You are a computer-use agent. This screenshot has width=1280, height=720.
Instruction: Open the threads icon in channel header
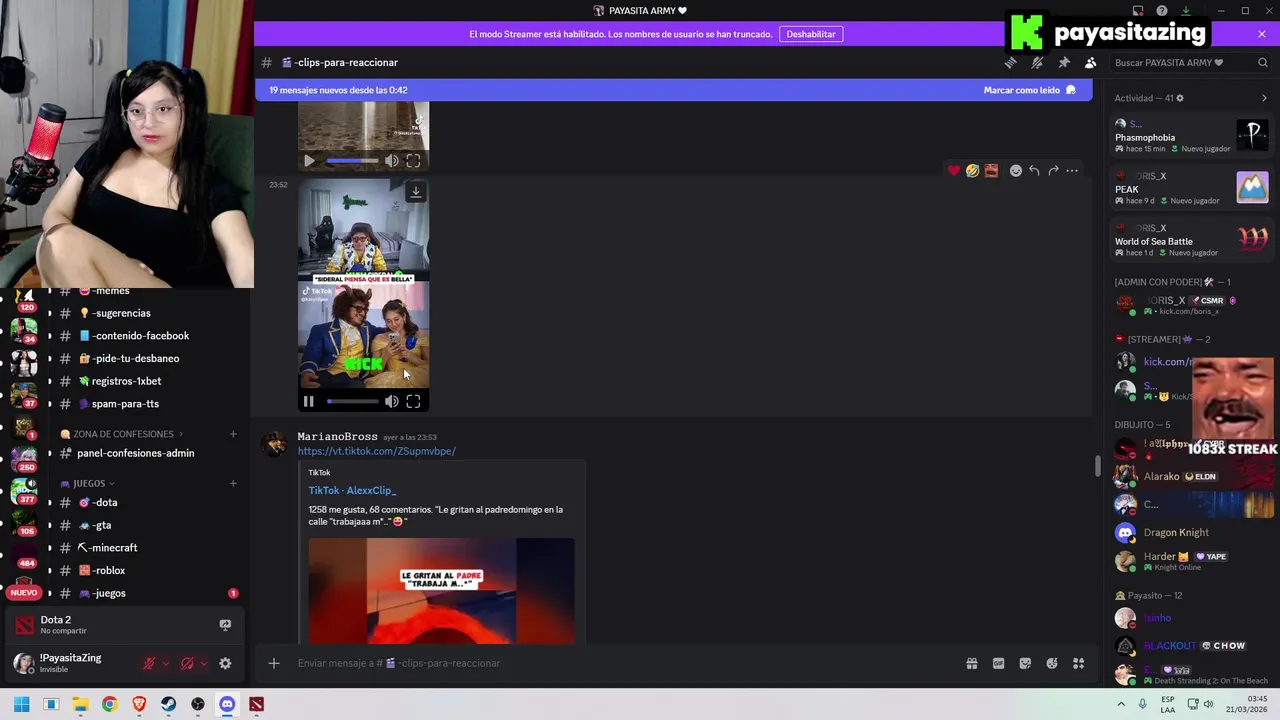(1010, 62)
